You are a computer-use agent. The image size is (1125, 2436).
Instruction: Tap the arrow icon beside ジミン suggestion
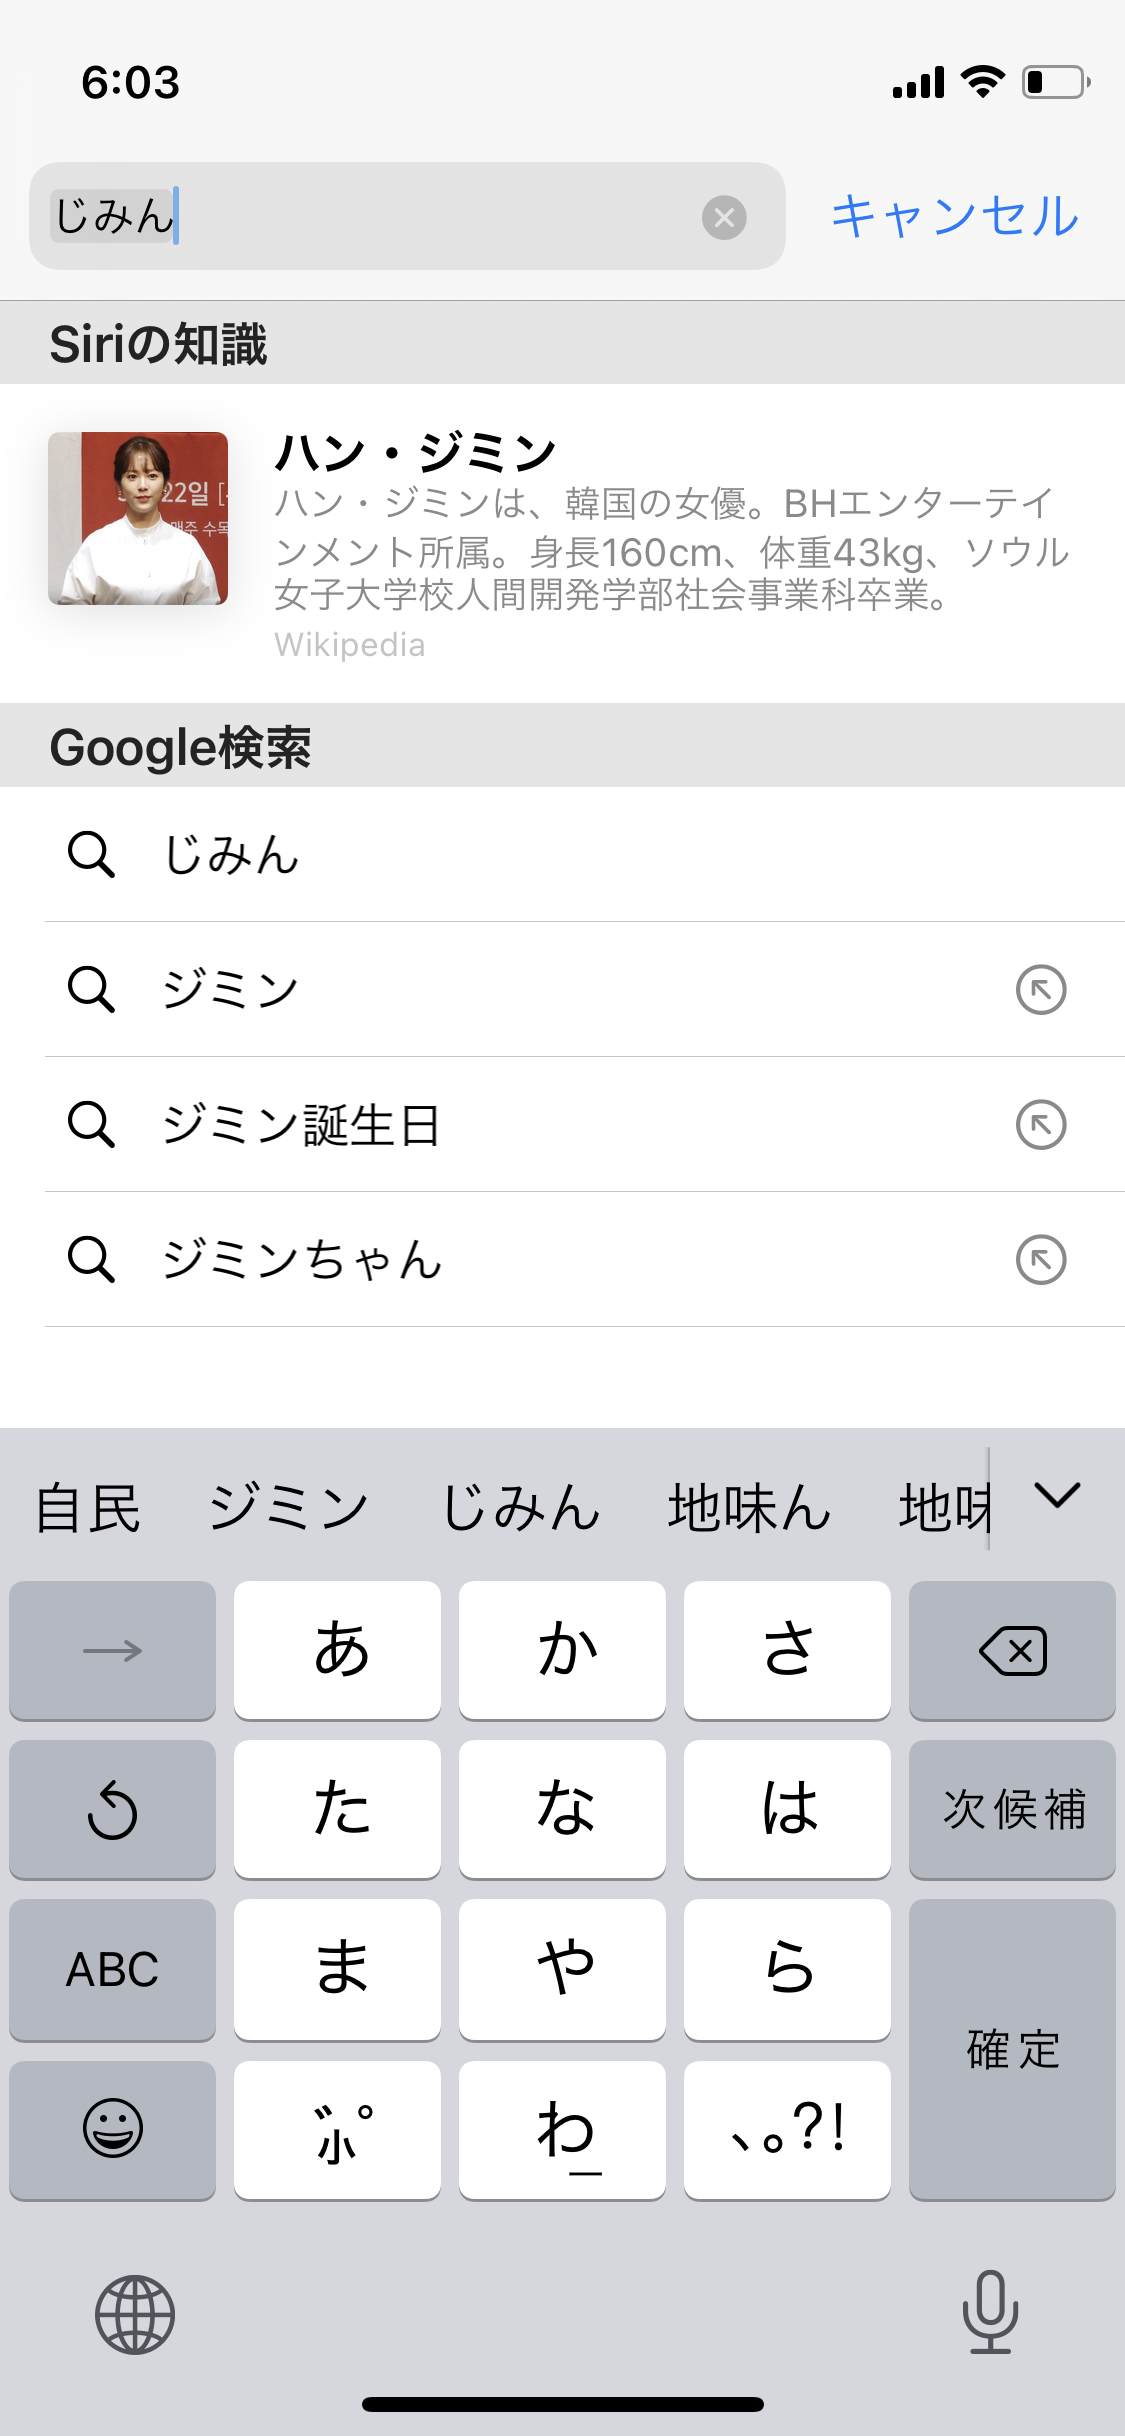(x=1041, y=990)
